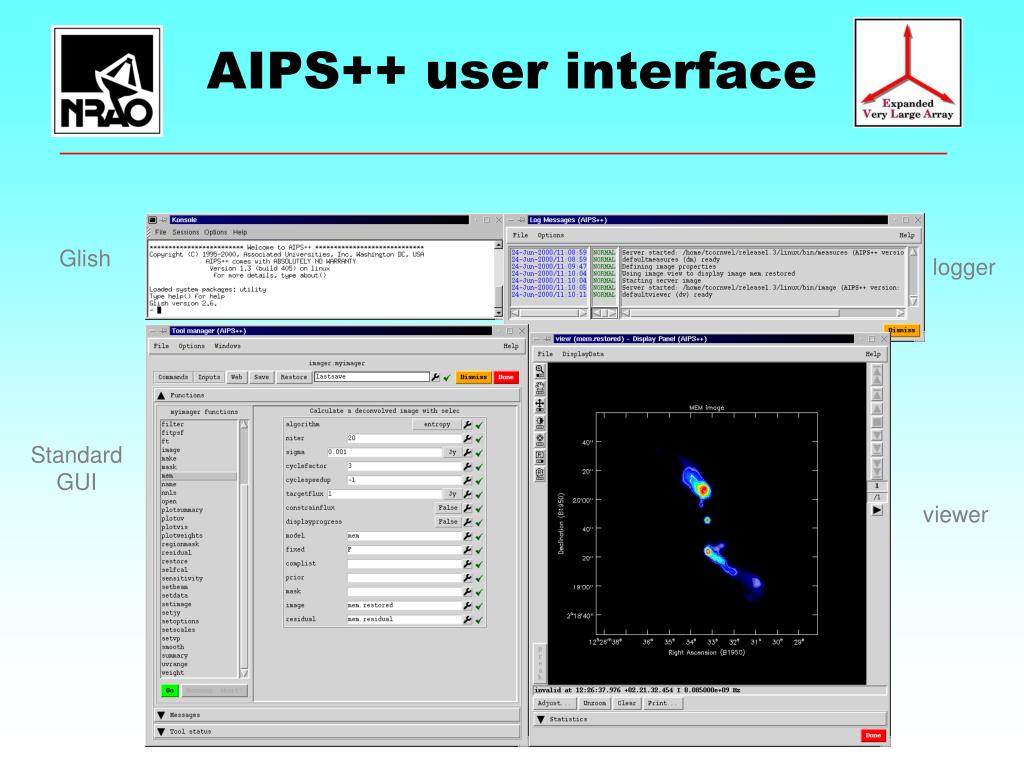Select the half-circle colormap contrast tool
Image resolution: width=1024 pixels, height=768 pixels.
tap(540, 423)
